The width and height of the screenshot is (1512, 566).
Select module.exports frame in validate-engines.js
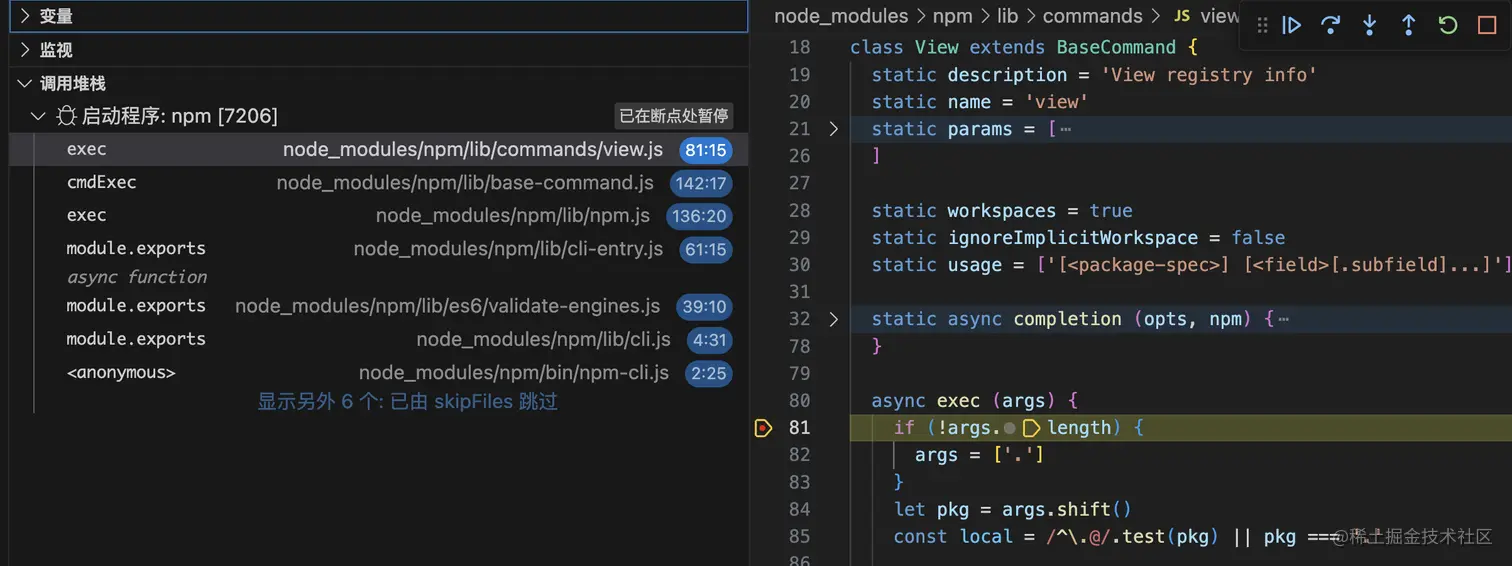378,306
